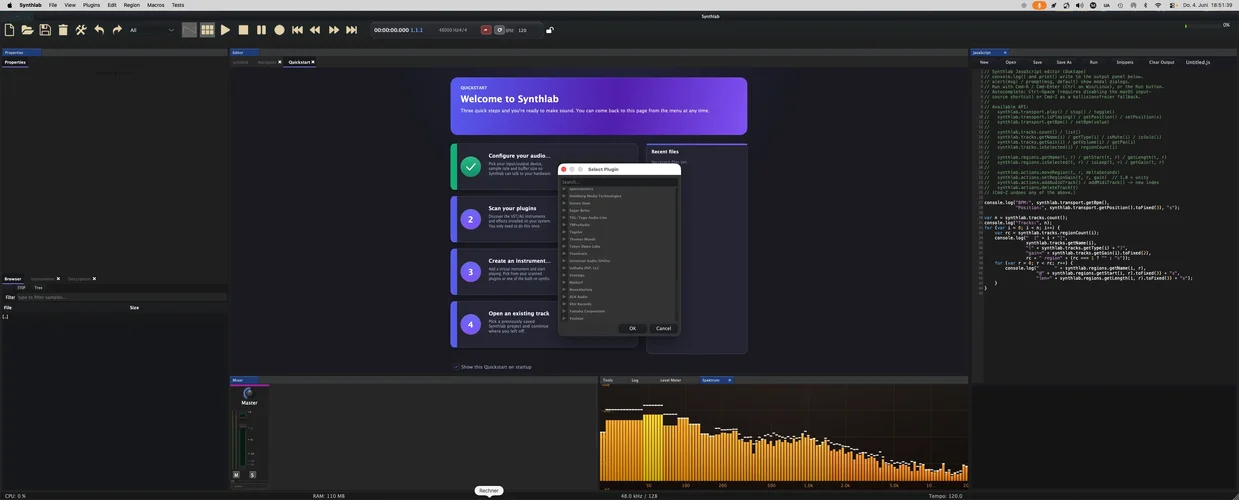Viewport: 1239px width, 500px height.
Task: Start recording with round Record button
Action: coord(279,30)
